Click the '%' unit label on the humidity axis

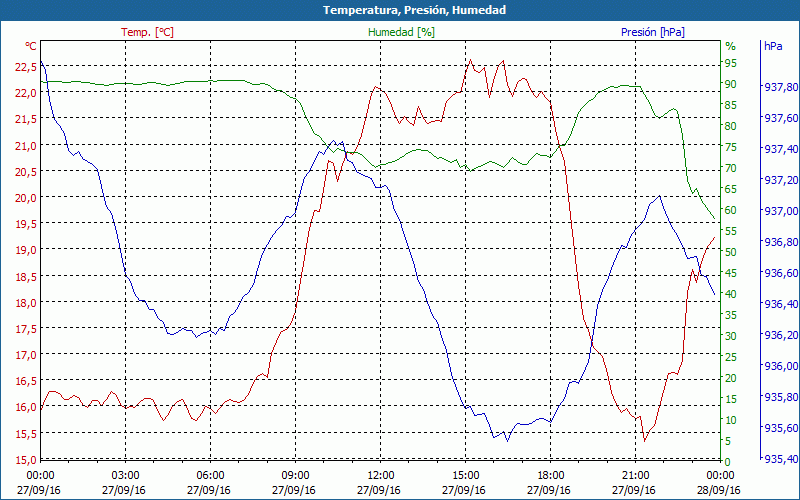coord(731,46)
